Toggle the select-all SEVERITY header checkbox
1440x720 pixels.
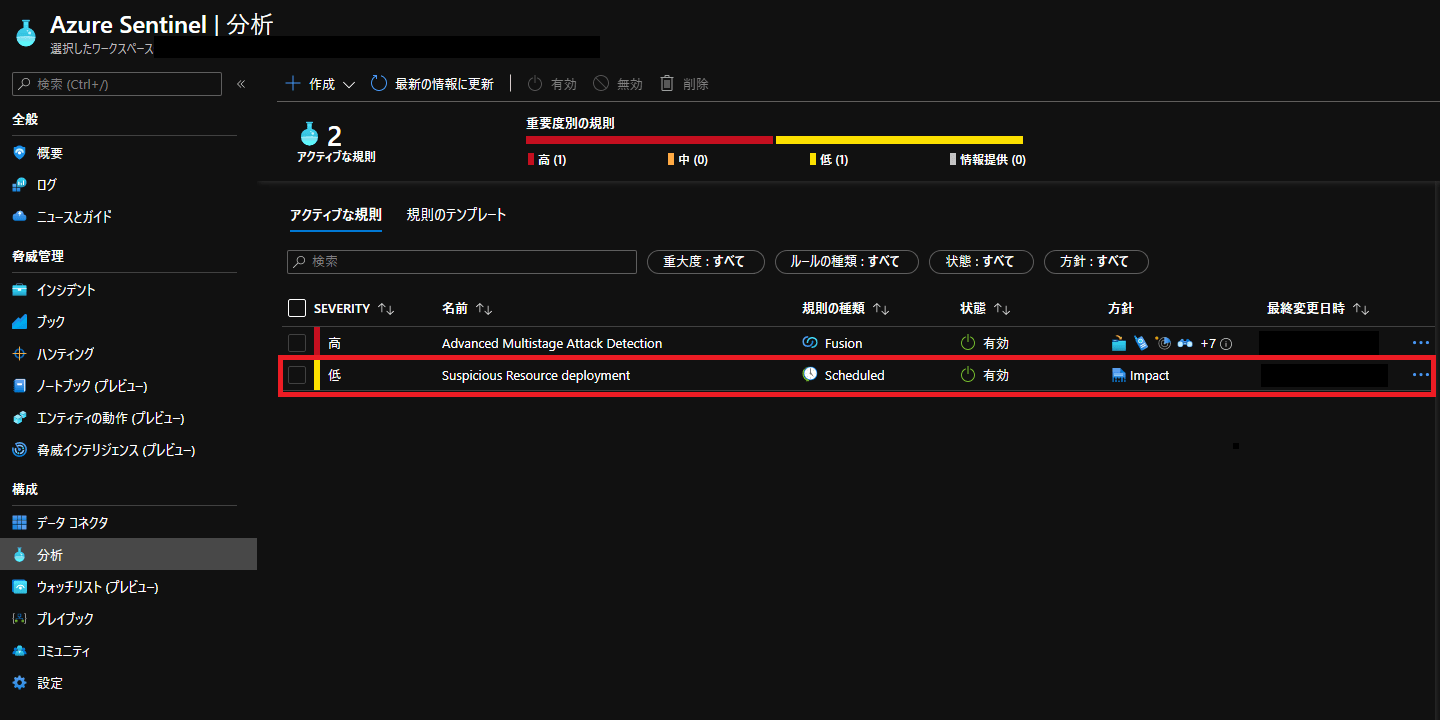point(297,309)
